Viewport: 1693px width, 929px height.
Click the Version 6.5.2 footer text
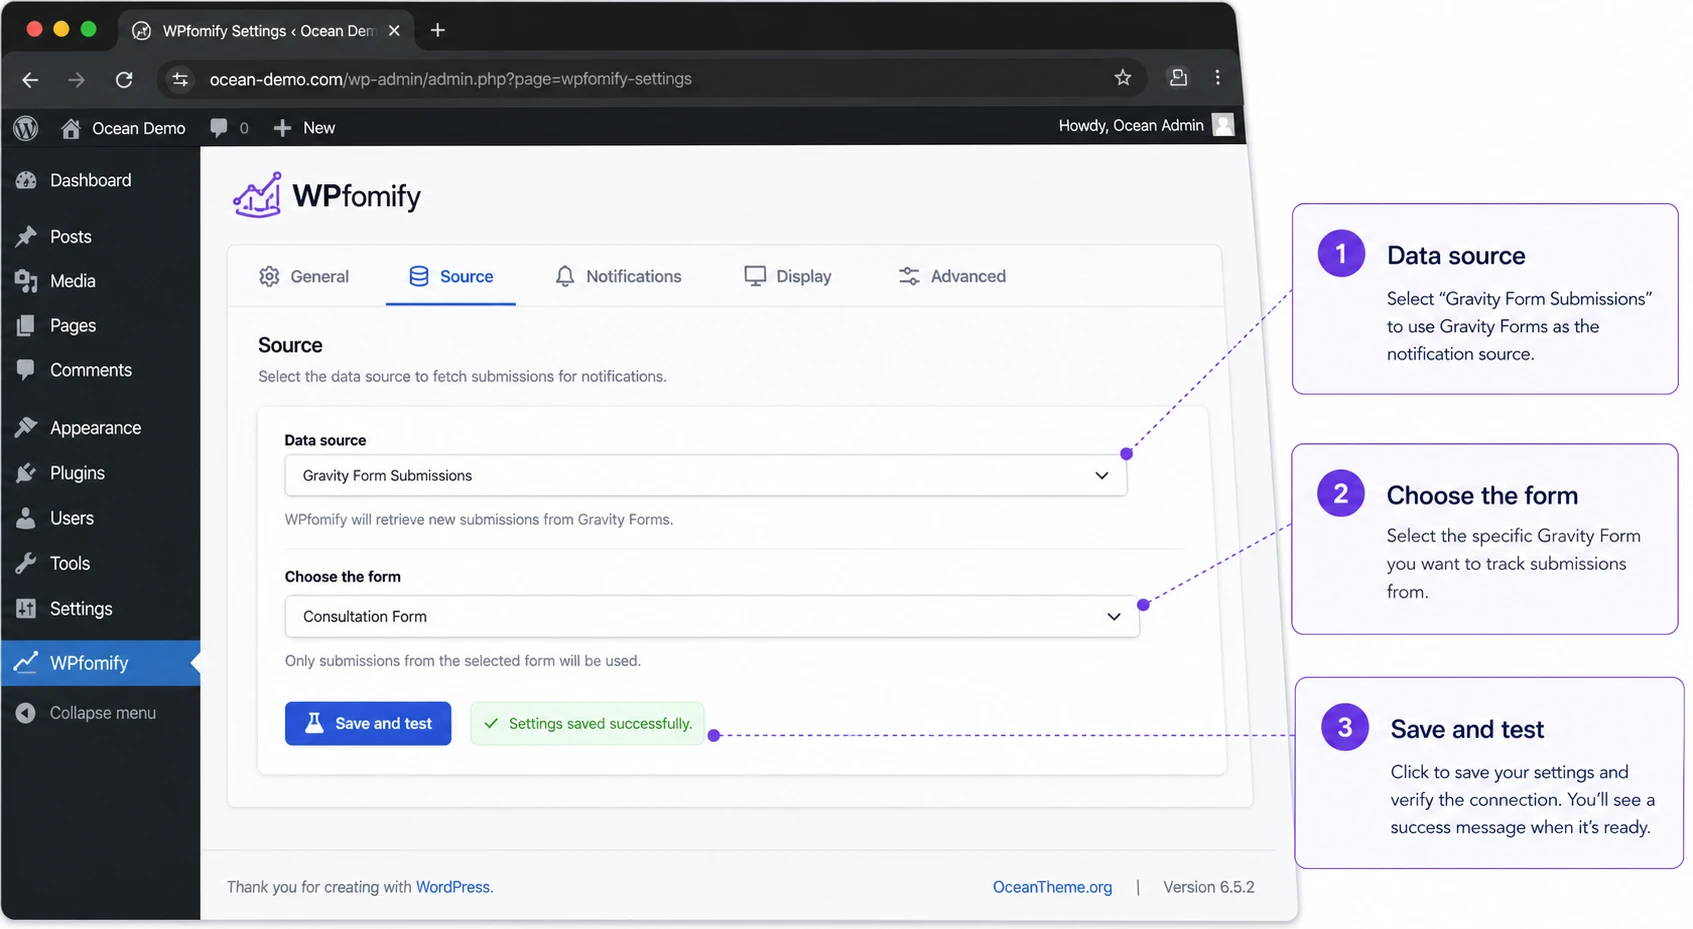[1208, 887]
